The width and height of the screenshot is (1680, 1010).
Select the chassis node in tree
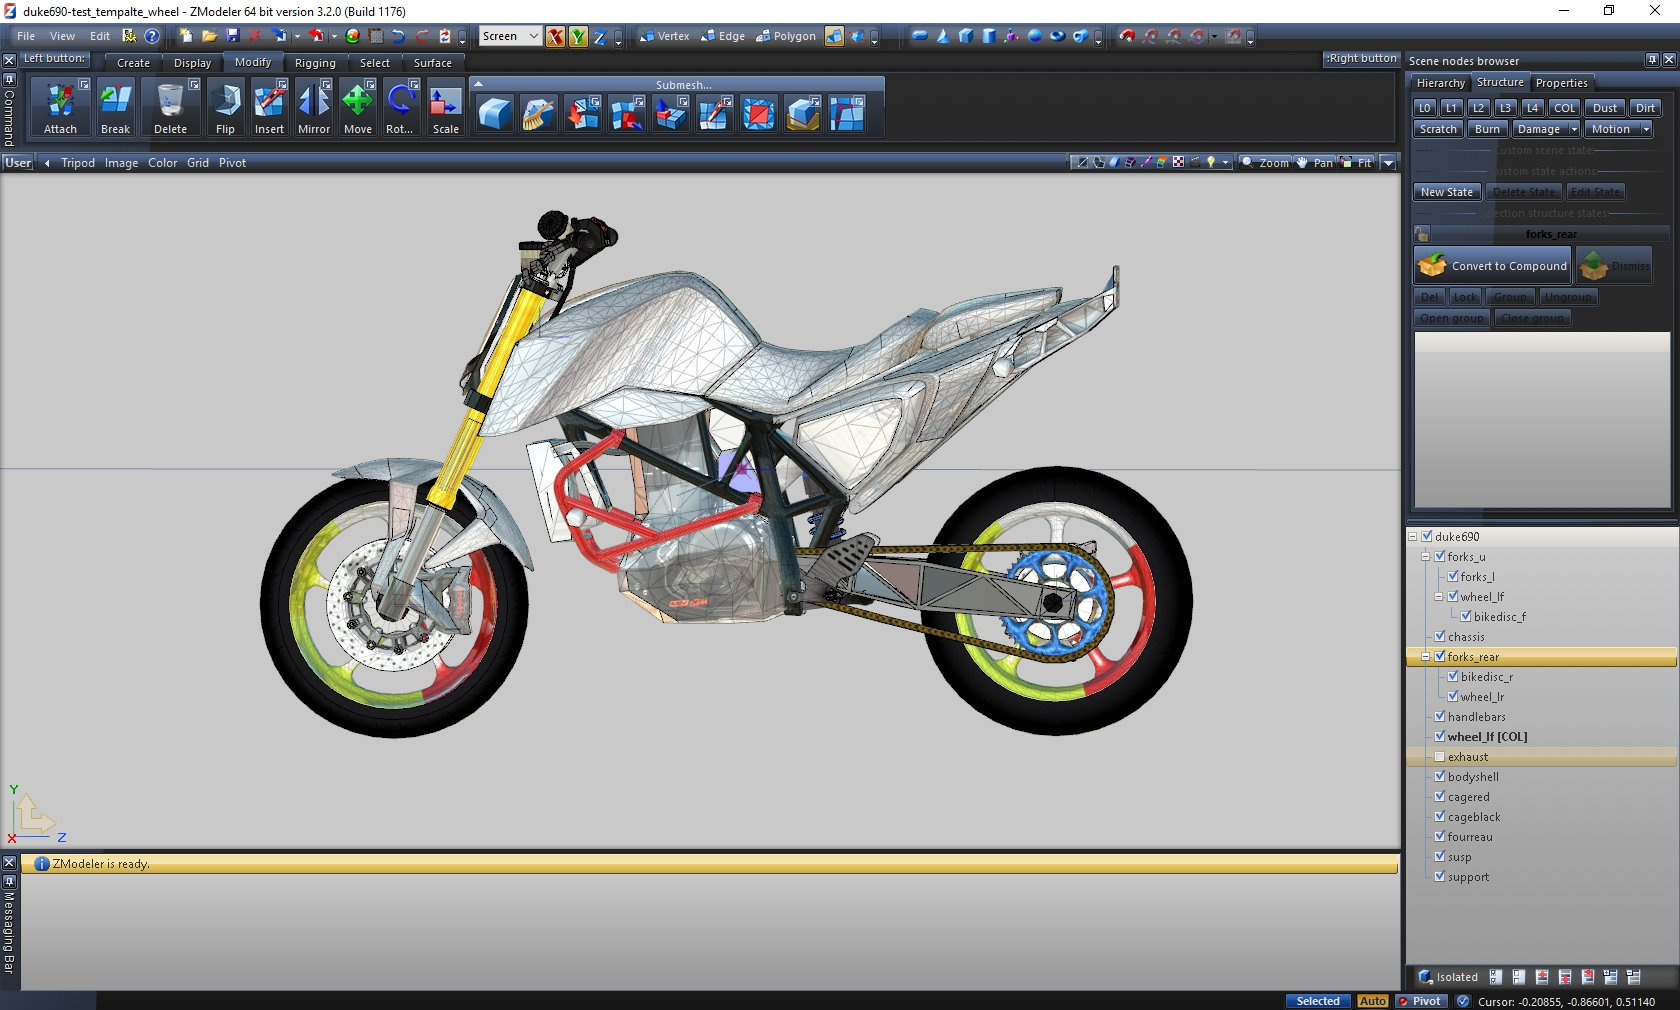[1466, 637]
